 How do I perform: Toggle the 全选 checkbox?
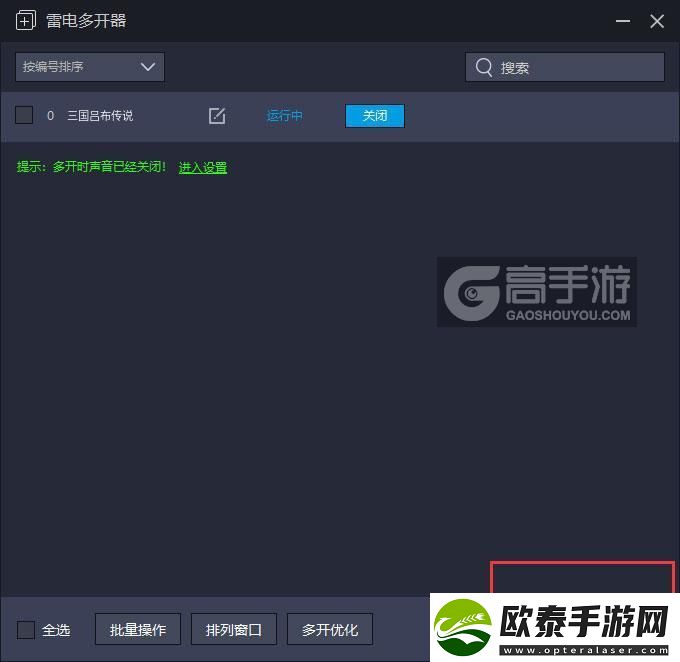tap(26, 629)
